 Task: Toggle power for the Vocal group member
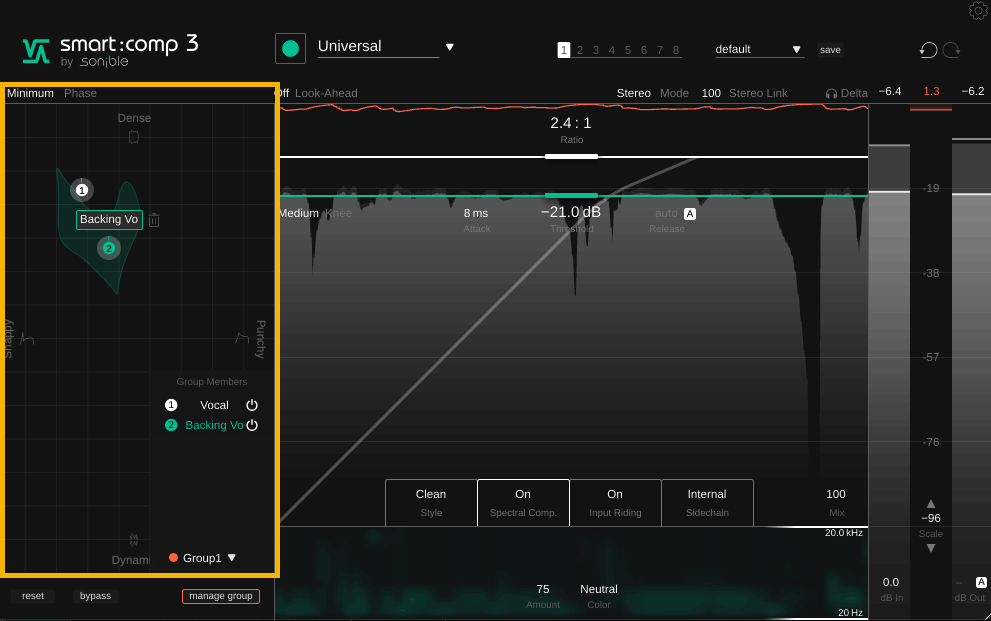(x=251, y=405)
